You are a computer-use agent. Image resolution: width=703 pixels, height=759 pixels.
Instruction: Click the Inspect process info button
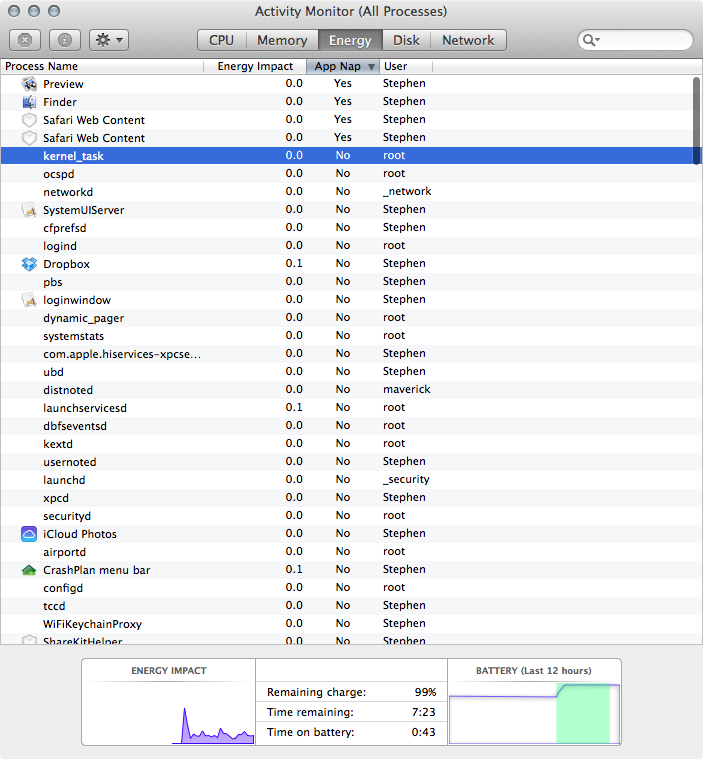[x=65, y=40]
